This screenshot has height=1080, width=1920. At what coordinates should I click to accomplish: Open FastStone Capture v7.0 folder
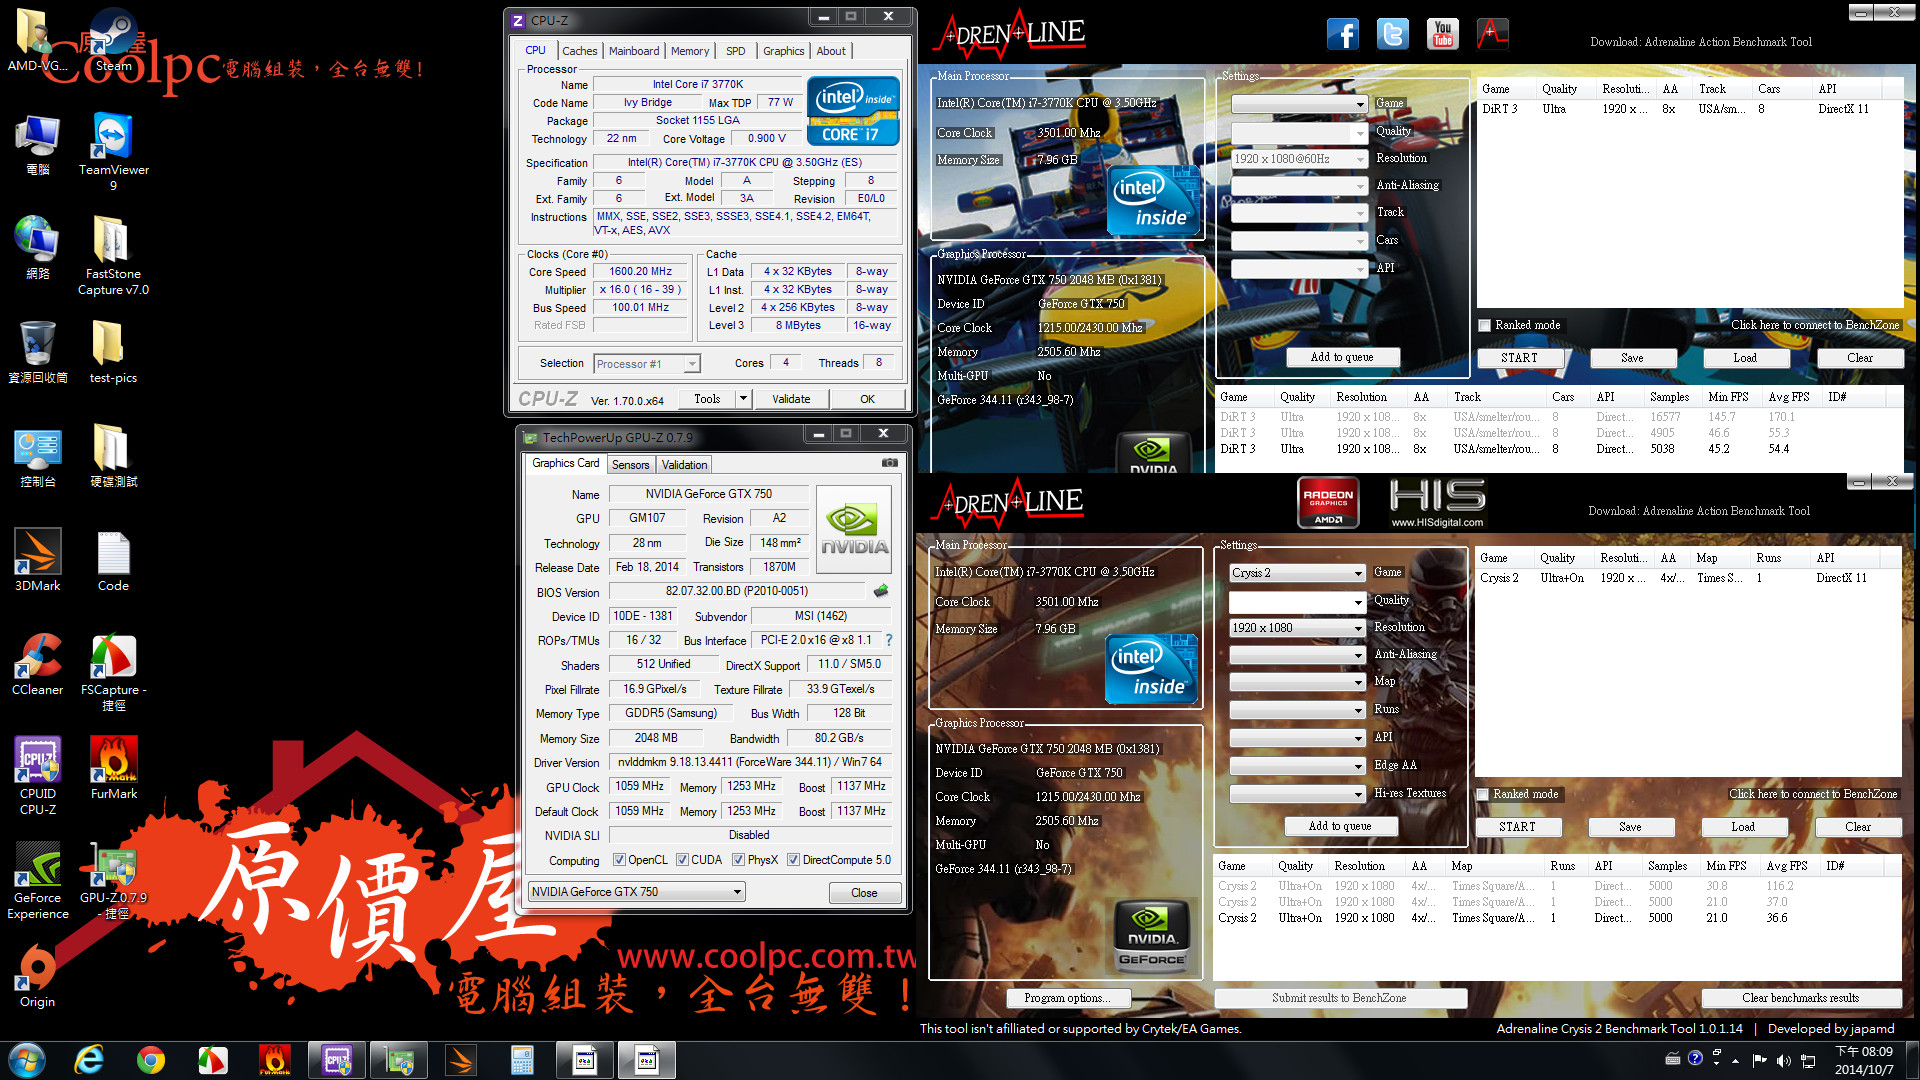[x=113, y=255]
